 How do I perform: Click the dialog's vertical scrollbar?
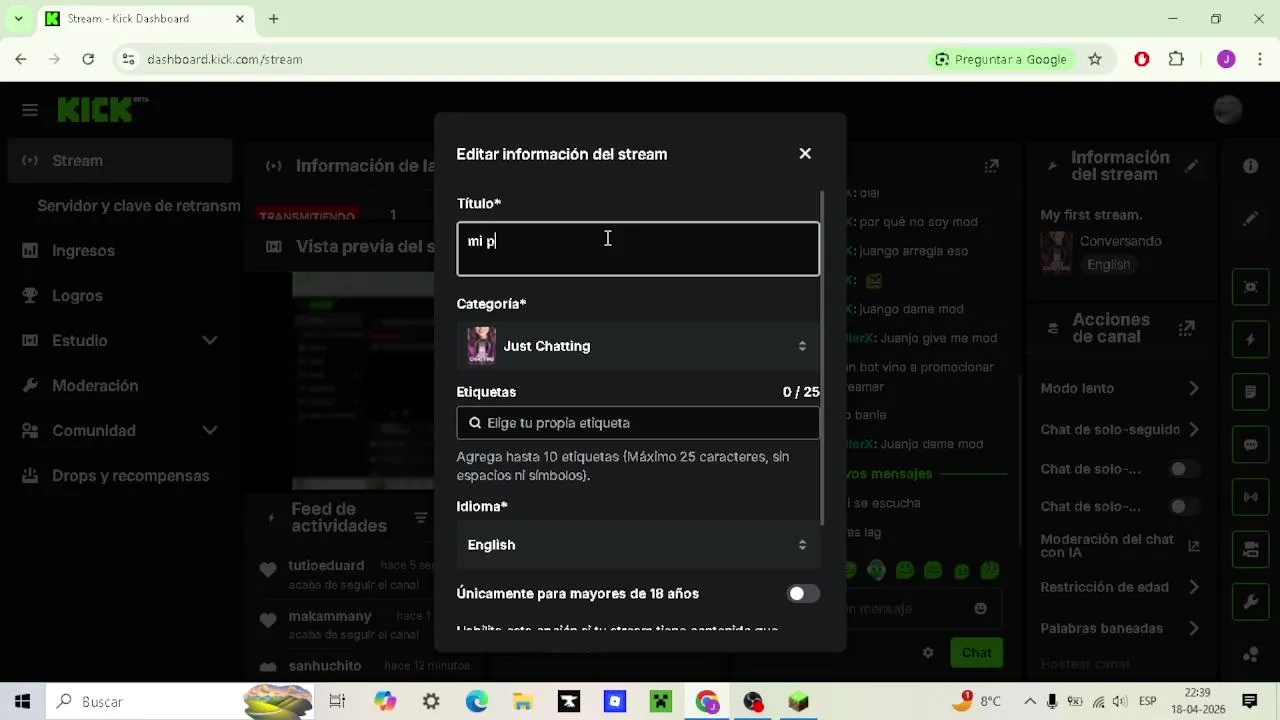coord(823,358)
